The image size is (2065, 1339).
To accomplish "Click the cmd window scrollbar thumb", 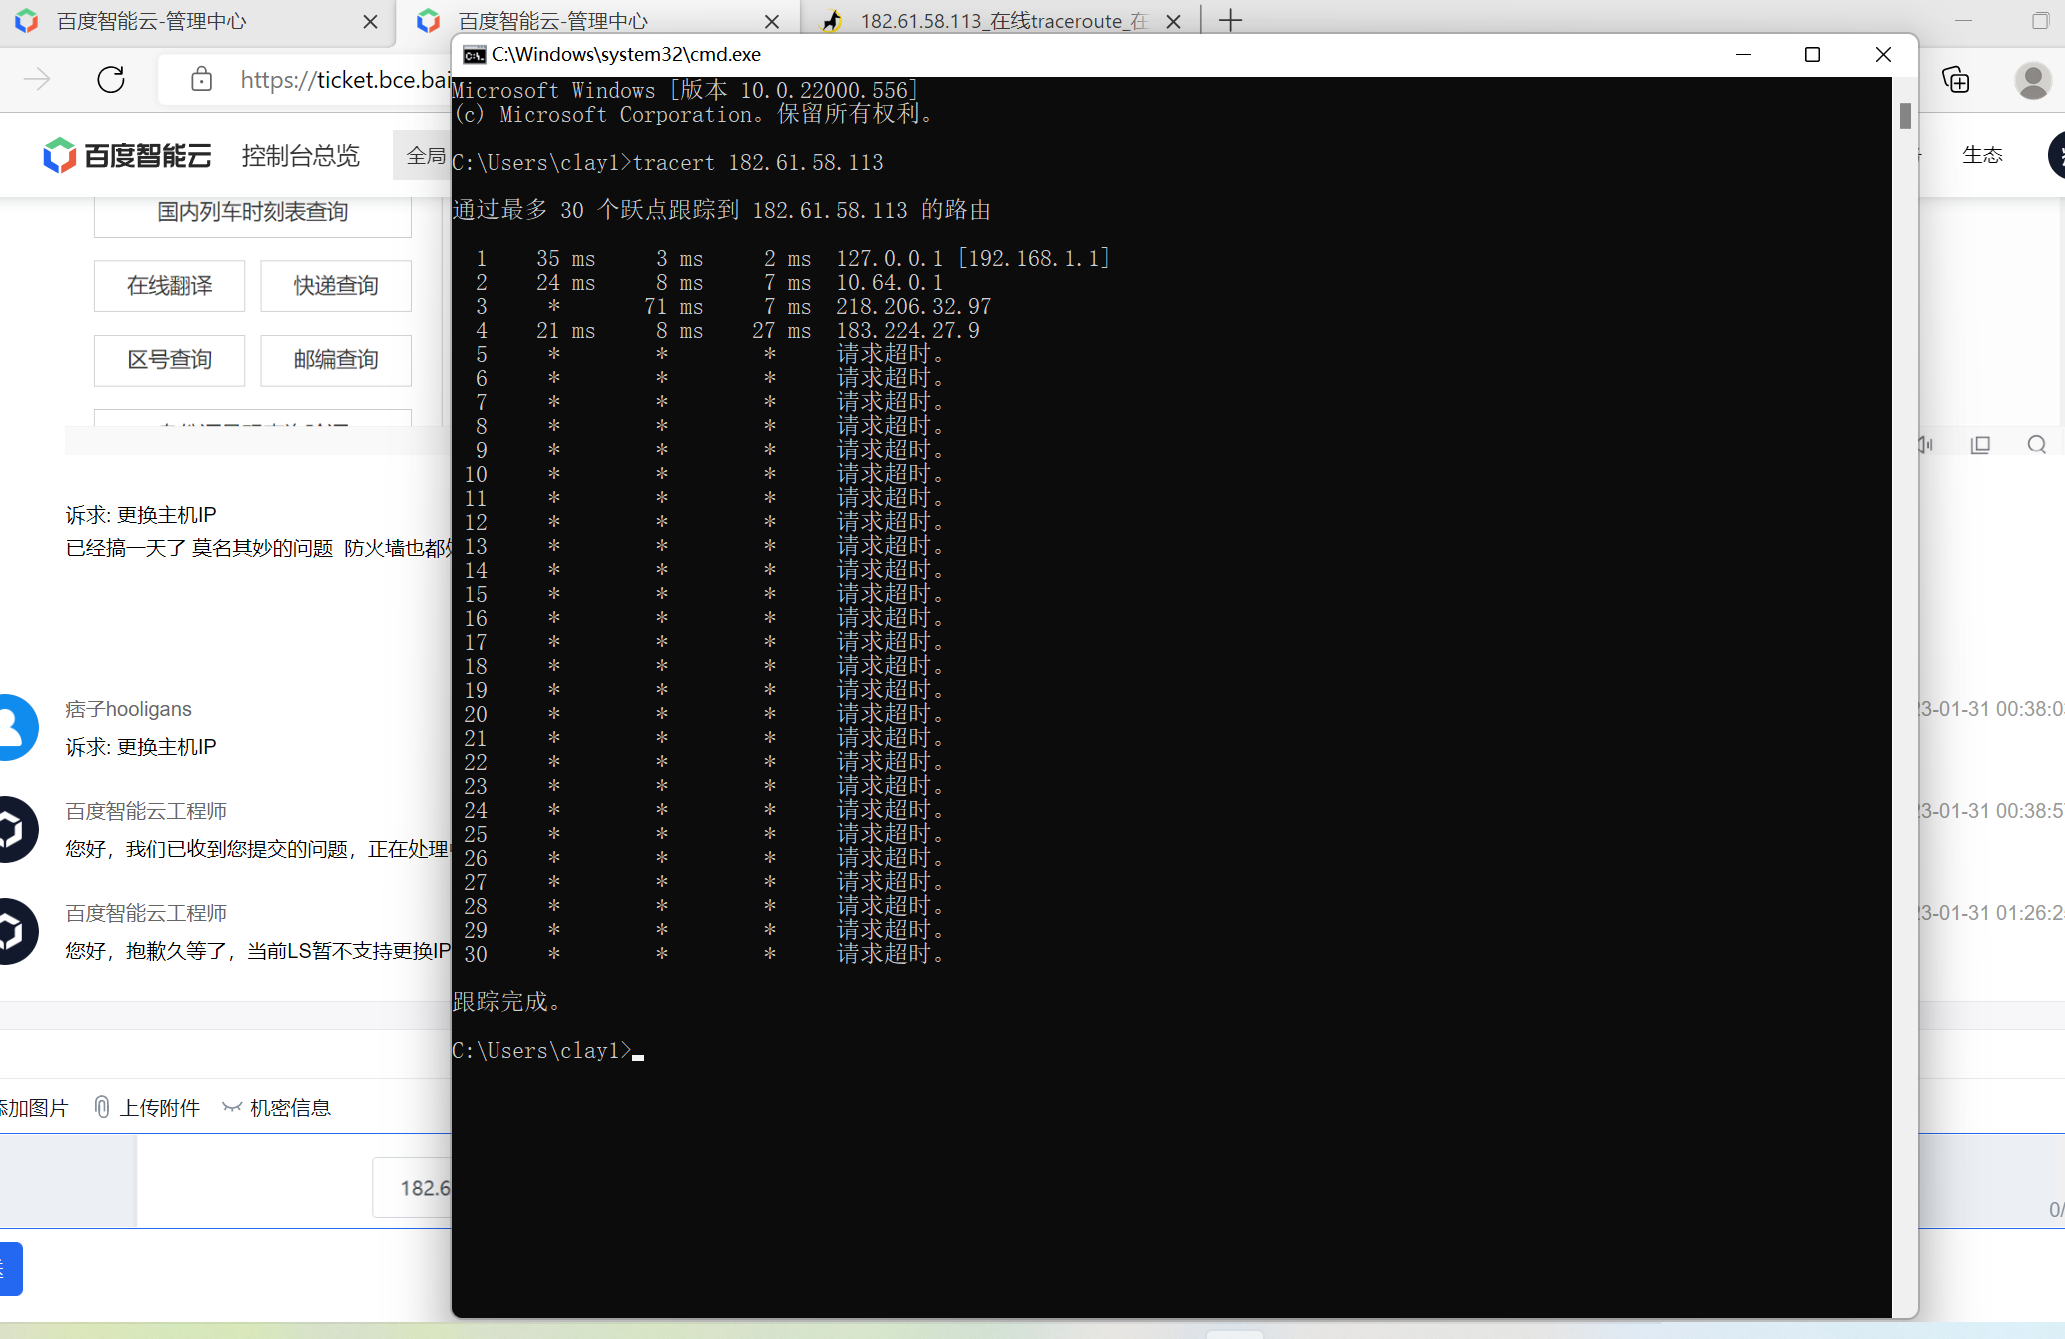I will pyautogui.click(x=1905, y=116).
